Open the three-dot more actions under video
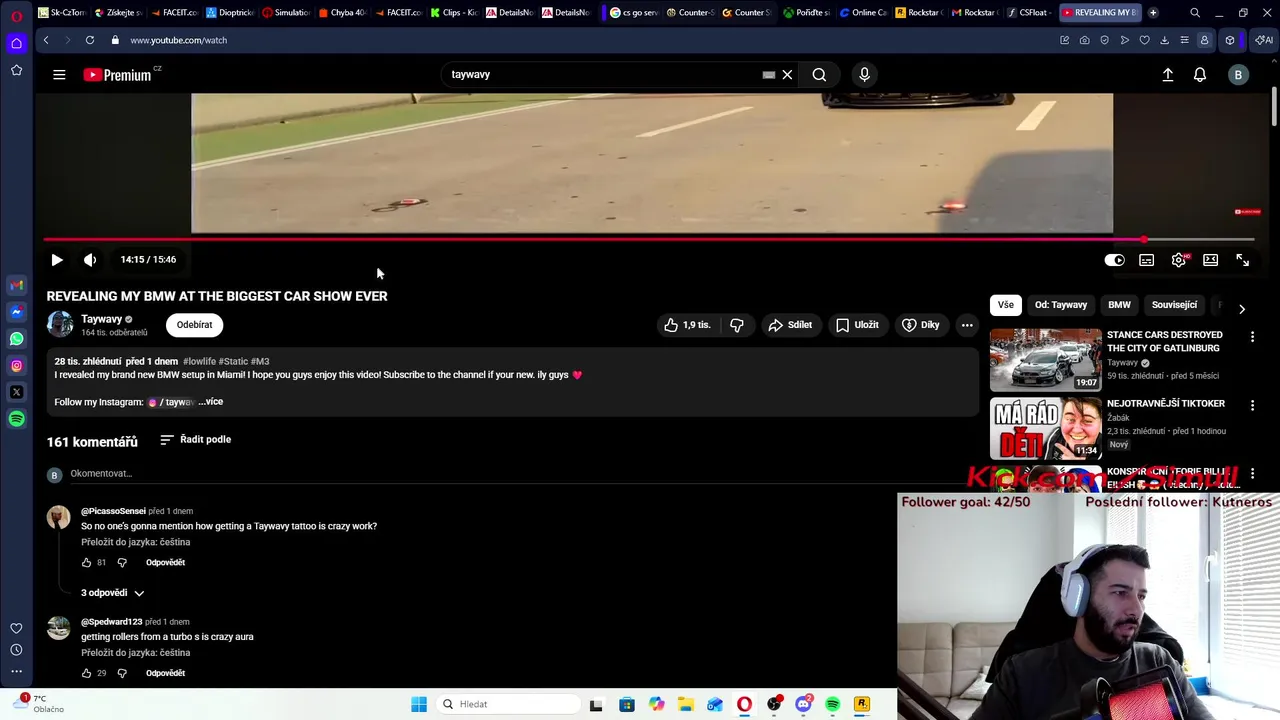Viewport: 1280px width, 720px height. coord(967,325)
